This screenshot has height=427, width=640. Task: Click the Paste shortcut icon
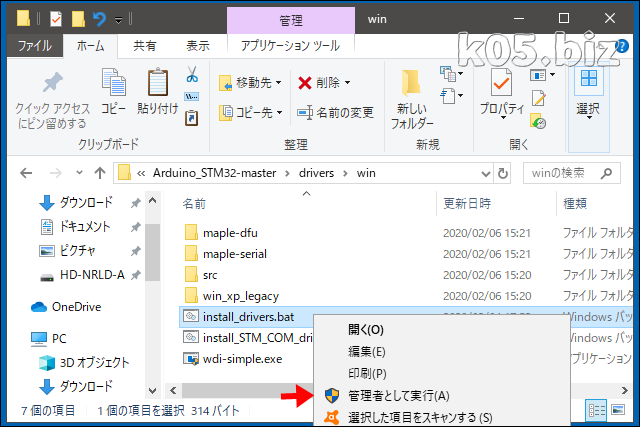192,118
